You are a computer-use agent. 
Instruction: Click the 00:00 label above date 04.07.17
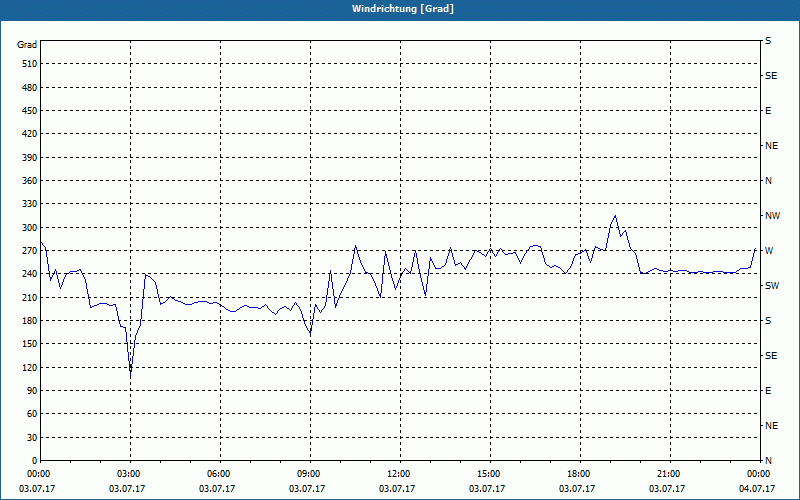(759, 474)
